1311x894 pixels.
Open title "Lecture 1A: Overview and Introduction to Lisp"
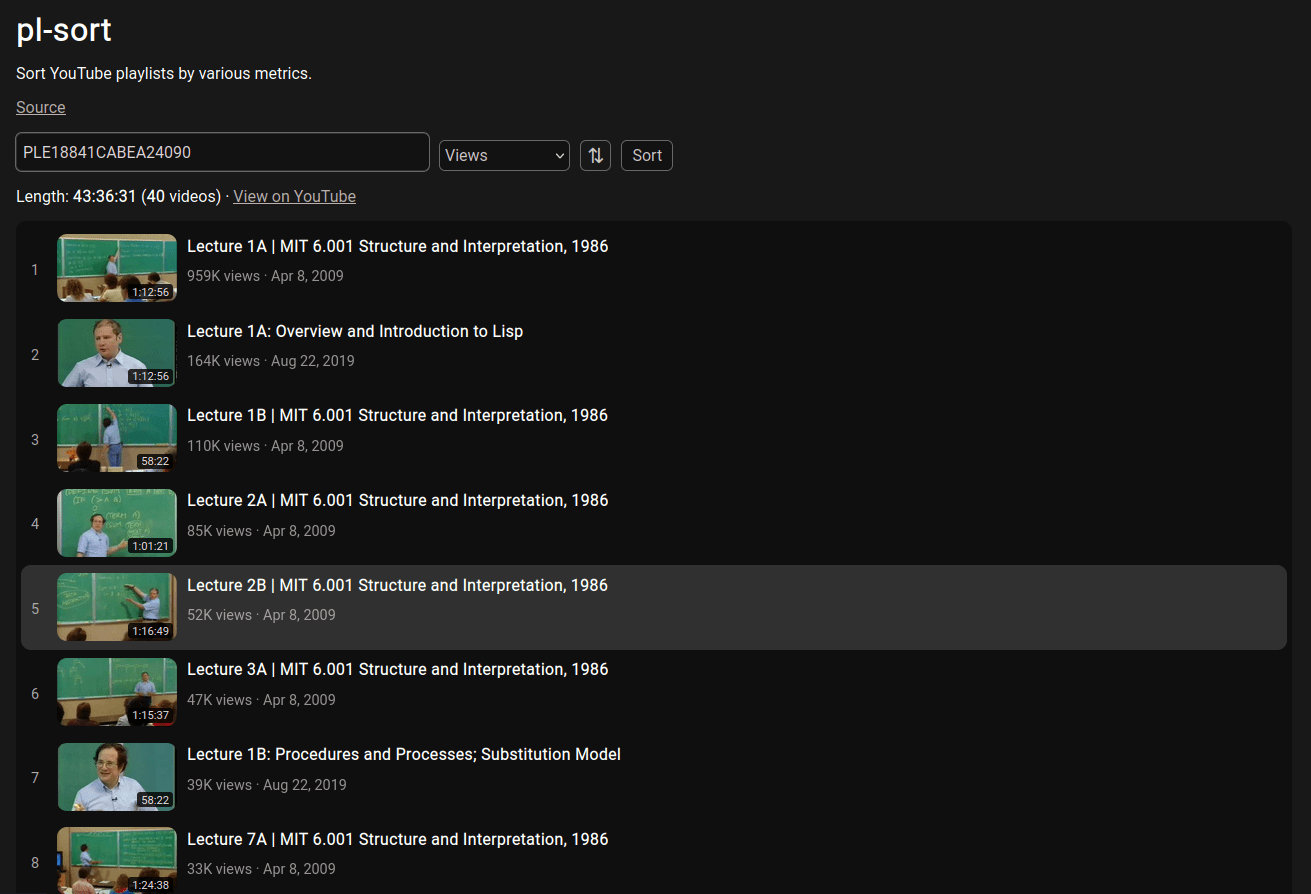(355, 331)
